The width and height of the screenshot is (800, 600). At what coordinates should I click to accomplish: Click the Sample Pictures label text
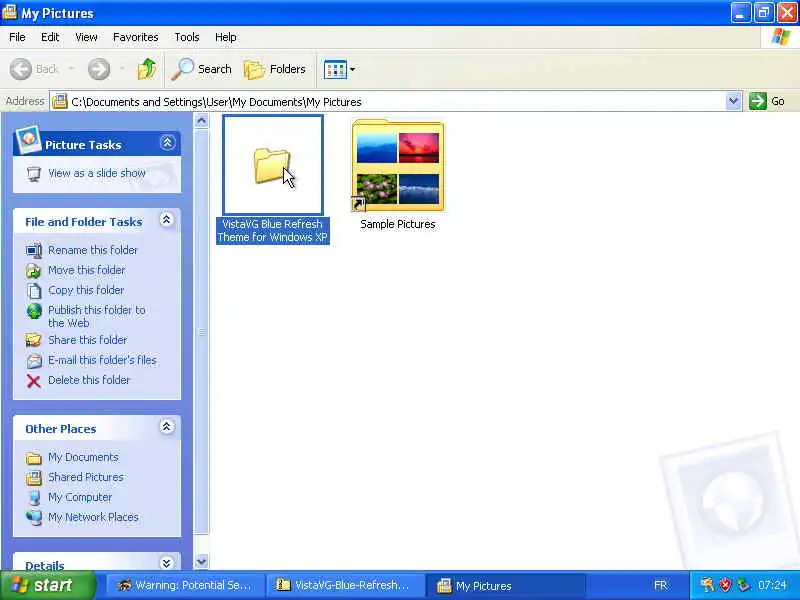point(398,224)
